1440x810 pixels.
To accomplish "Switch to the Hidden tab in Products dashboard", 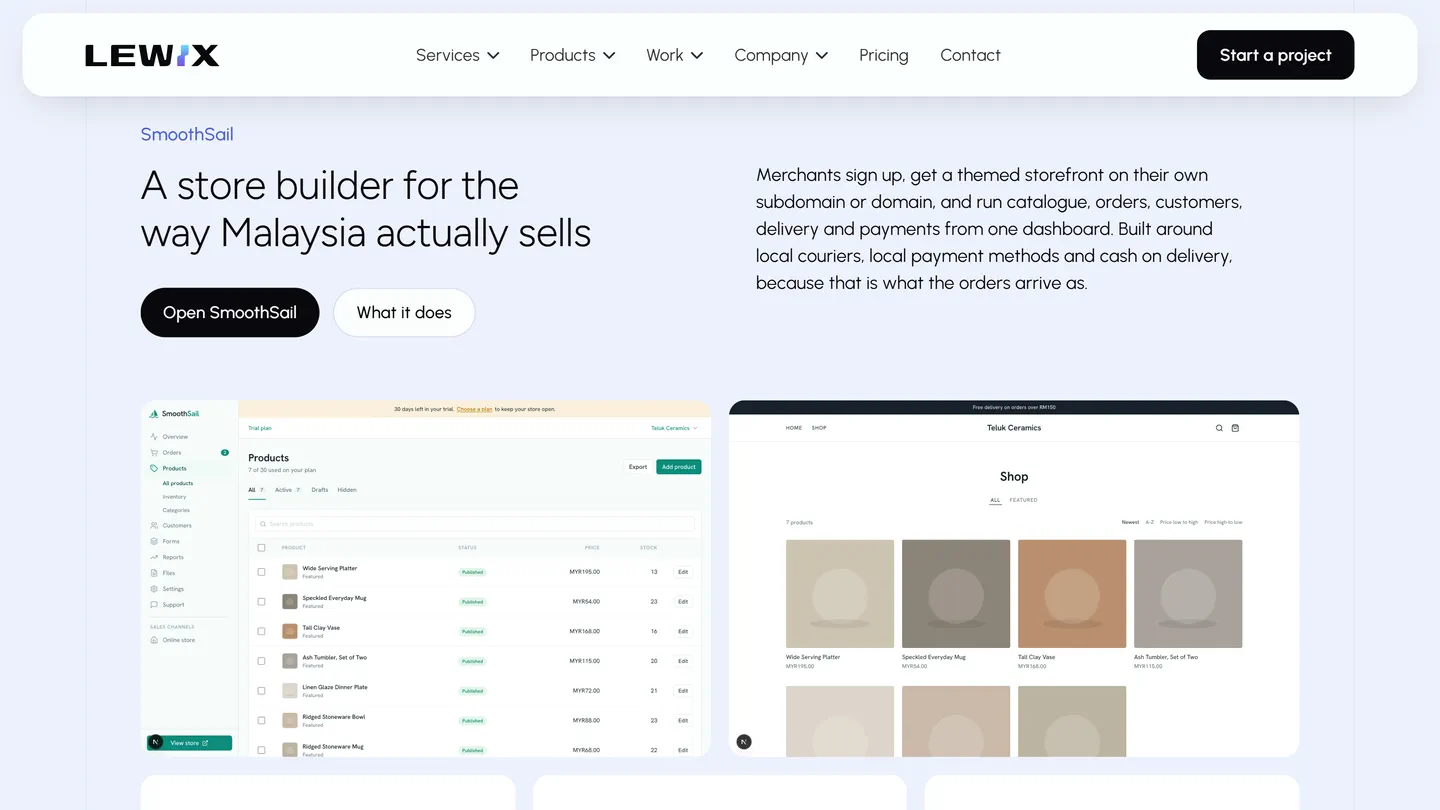I will (347, 490).
